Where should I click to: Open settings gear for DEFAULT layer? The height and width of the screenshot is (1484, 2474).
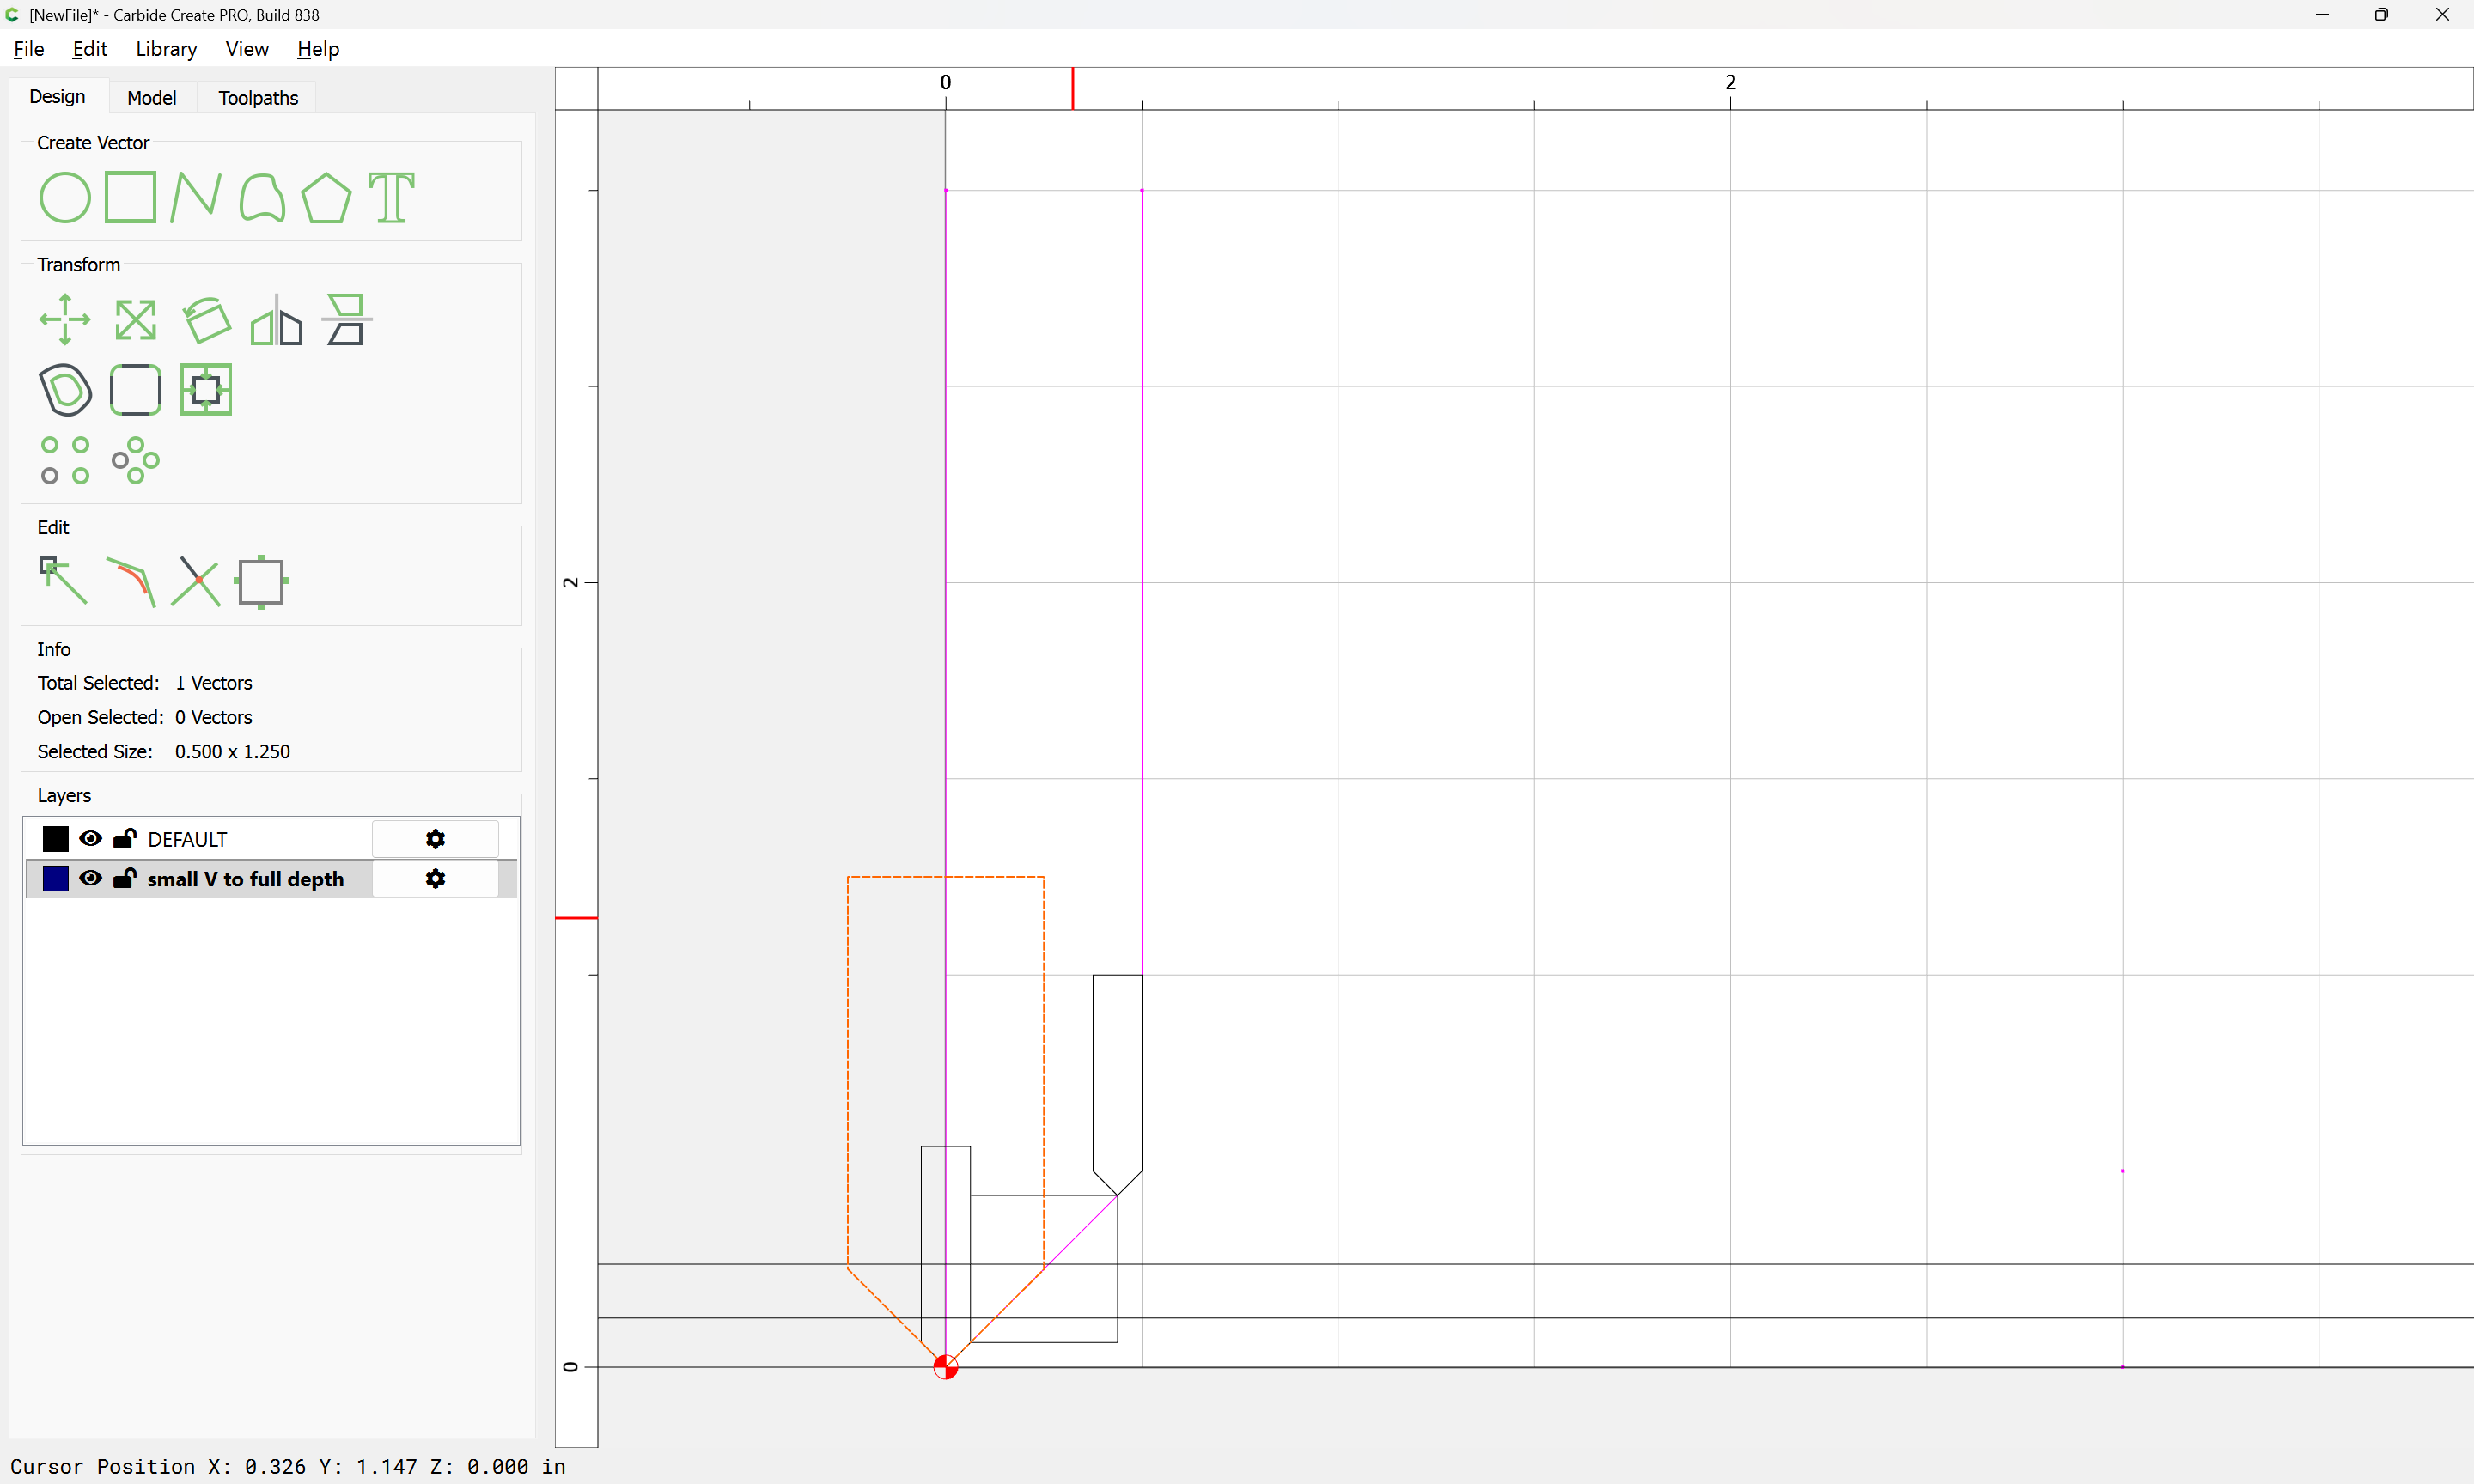[x=435, y=838]
